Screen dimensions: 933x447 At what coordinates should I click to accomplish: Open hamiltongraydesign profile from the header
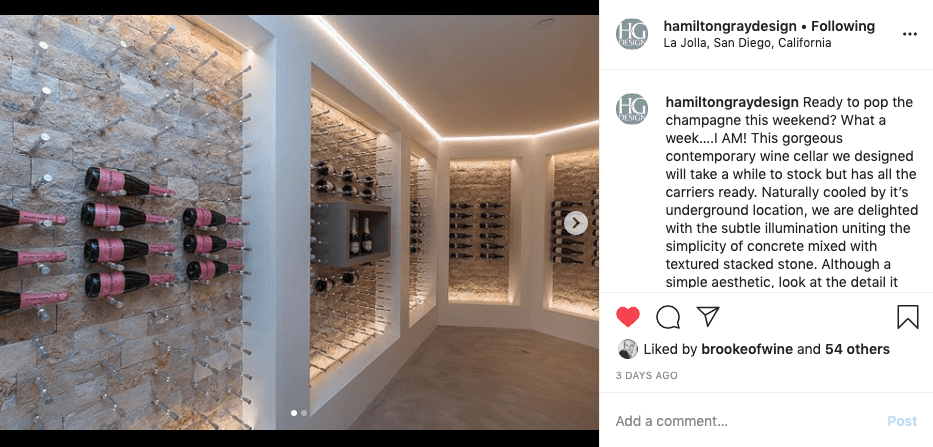730,26
